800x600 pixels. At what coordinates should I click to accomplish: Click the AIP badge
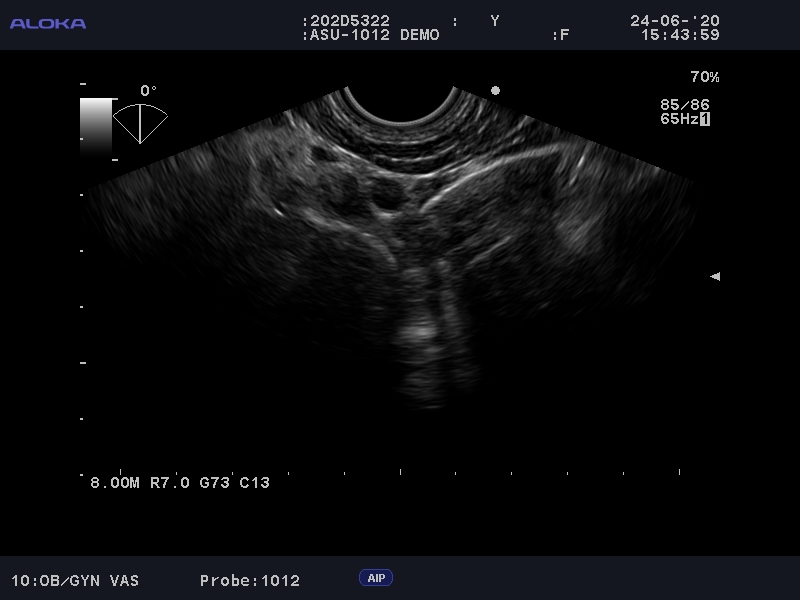click(376, 578)
